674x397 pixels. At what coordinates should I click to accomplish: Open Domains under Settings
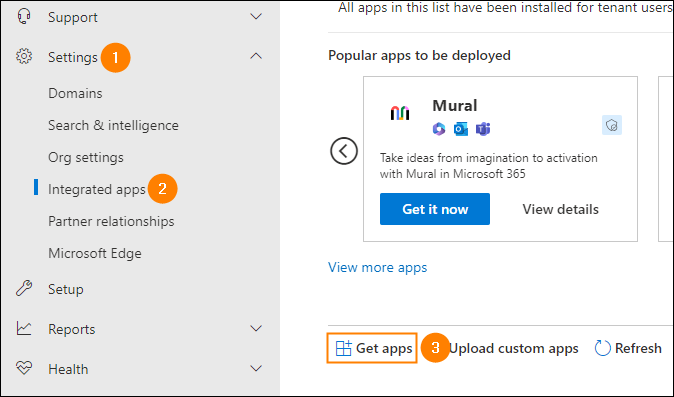pyautogui.click(x=75, y=93)
